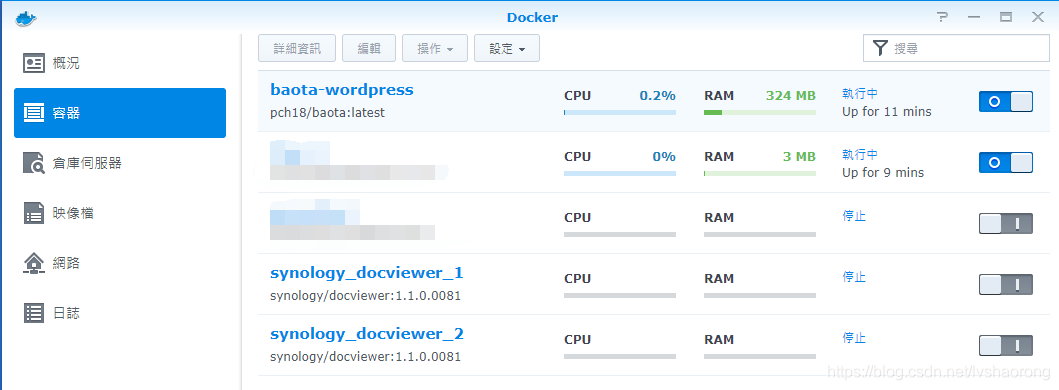
Task: Minimize the Docker window
Action: pyautogui.click(x=973, y=18)
